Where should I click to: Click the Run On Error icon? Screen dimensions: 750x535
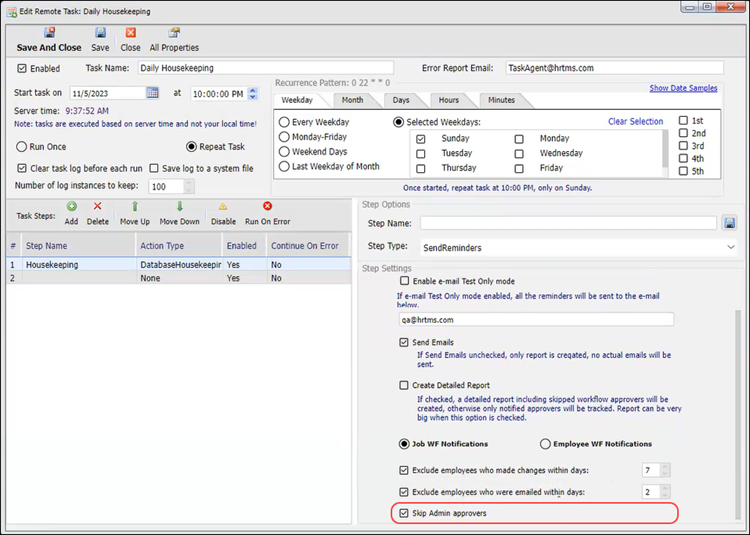pos(267,207)
